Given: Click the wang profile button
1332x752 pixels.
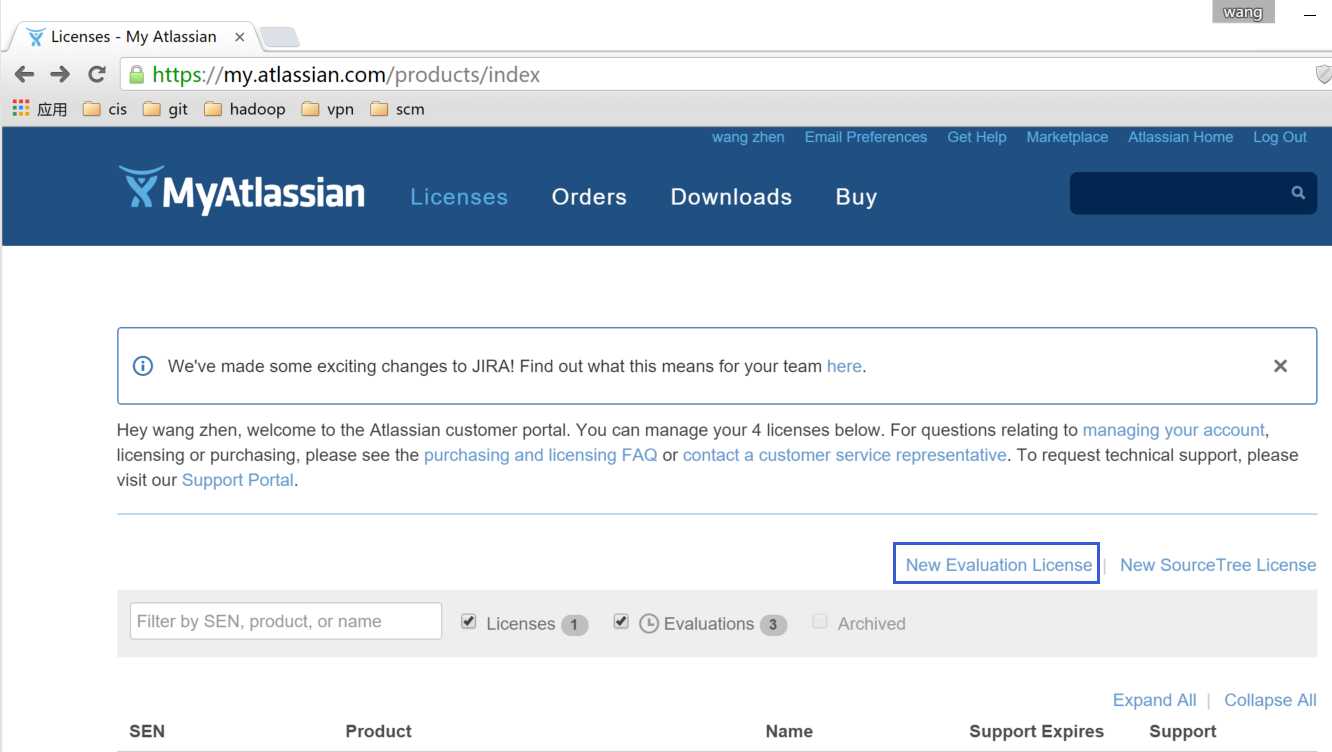Looking at the screenshot, I should [1243, 12].
